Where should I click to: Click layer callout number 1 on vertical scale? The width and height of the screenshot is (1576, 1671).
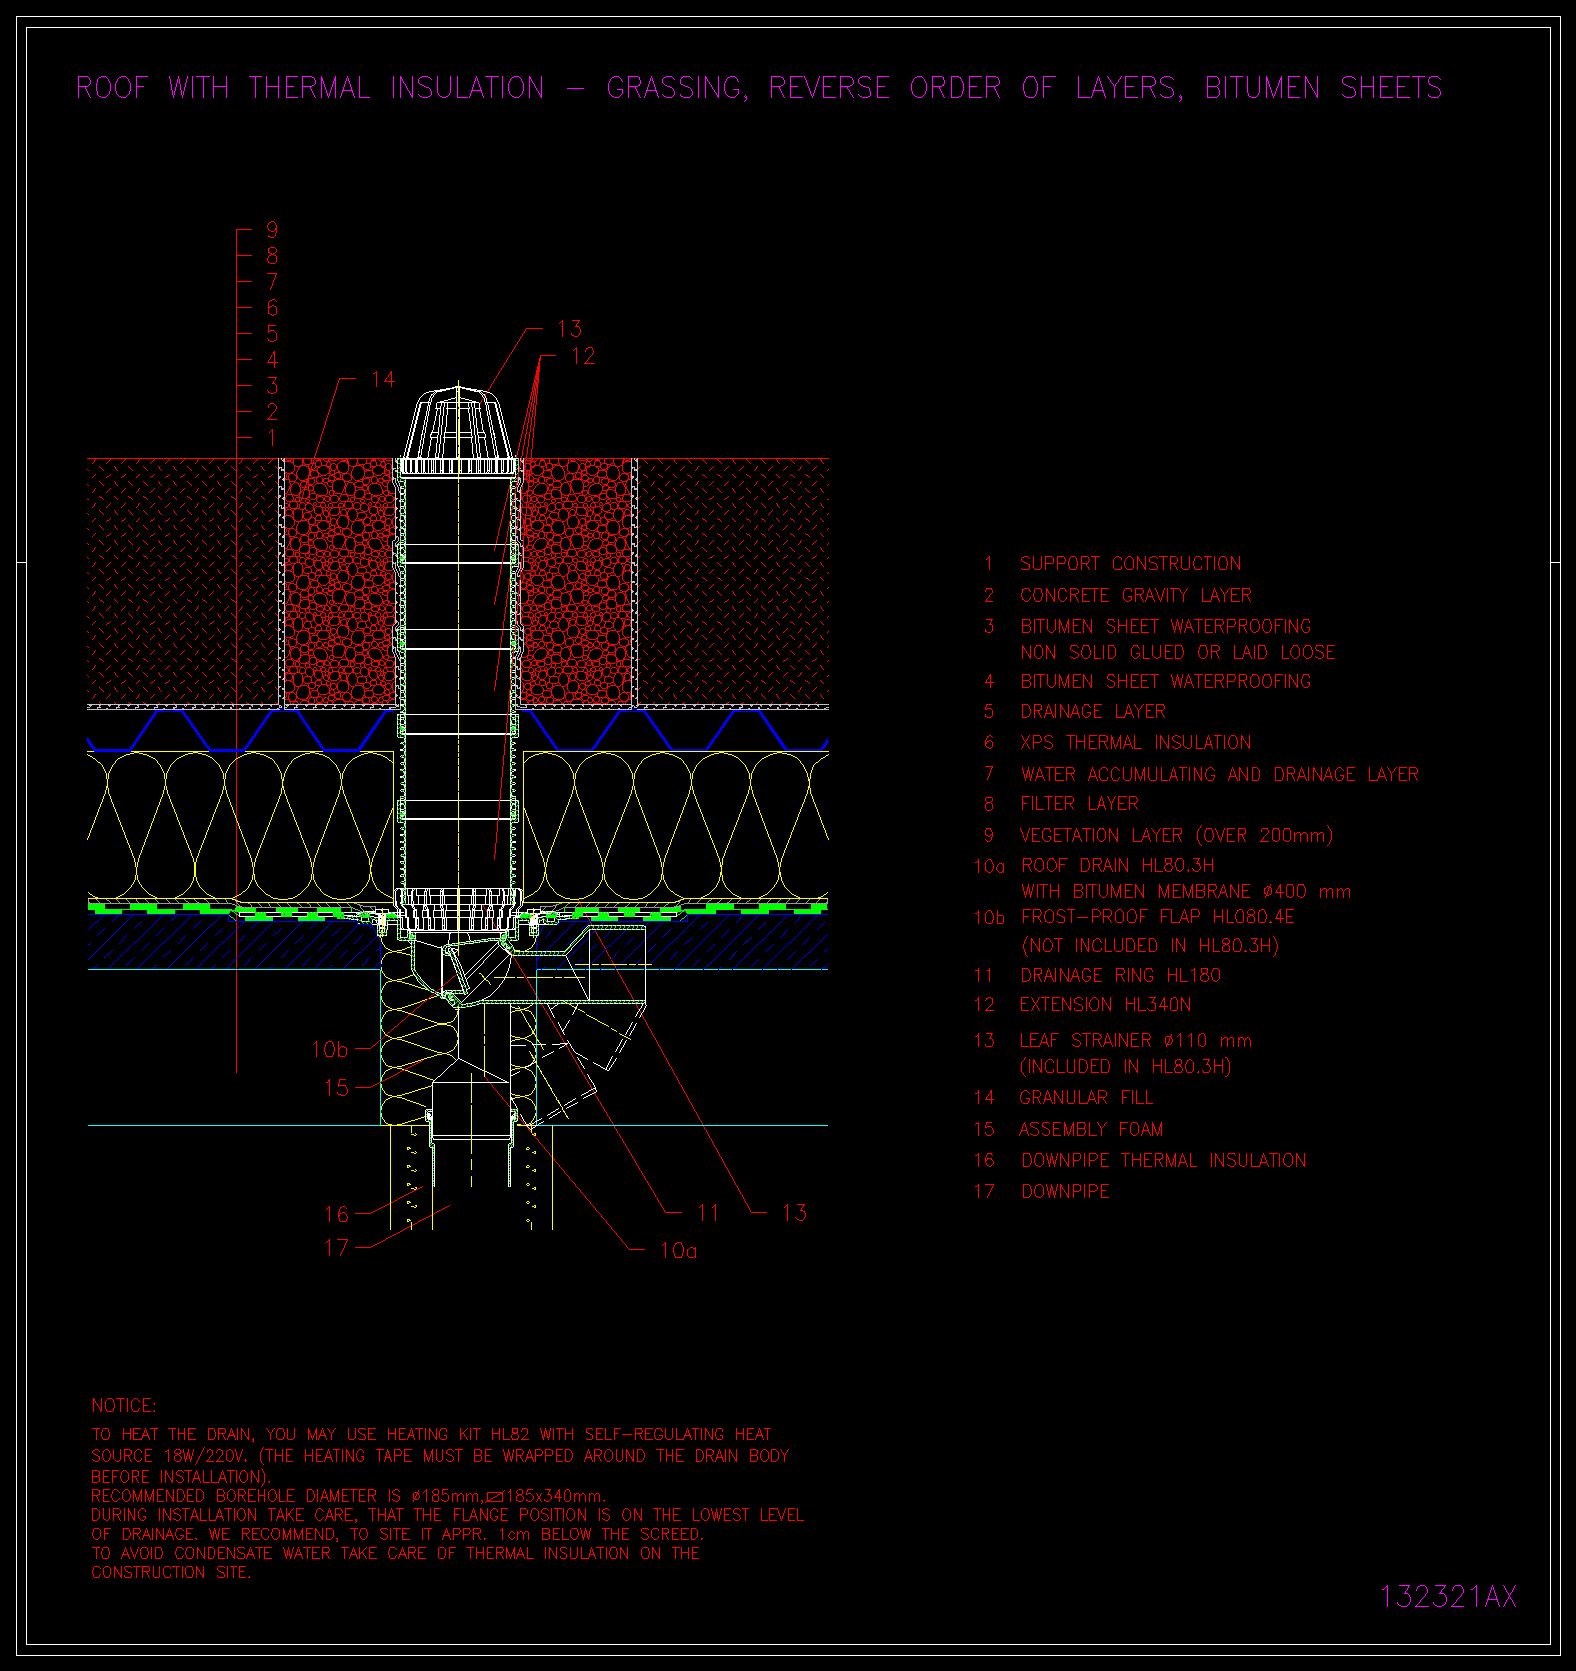[272, 438]
